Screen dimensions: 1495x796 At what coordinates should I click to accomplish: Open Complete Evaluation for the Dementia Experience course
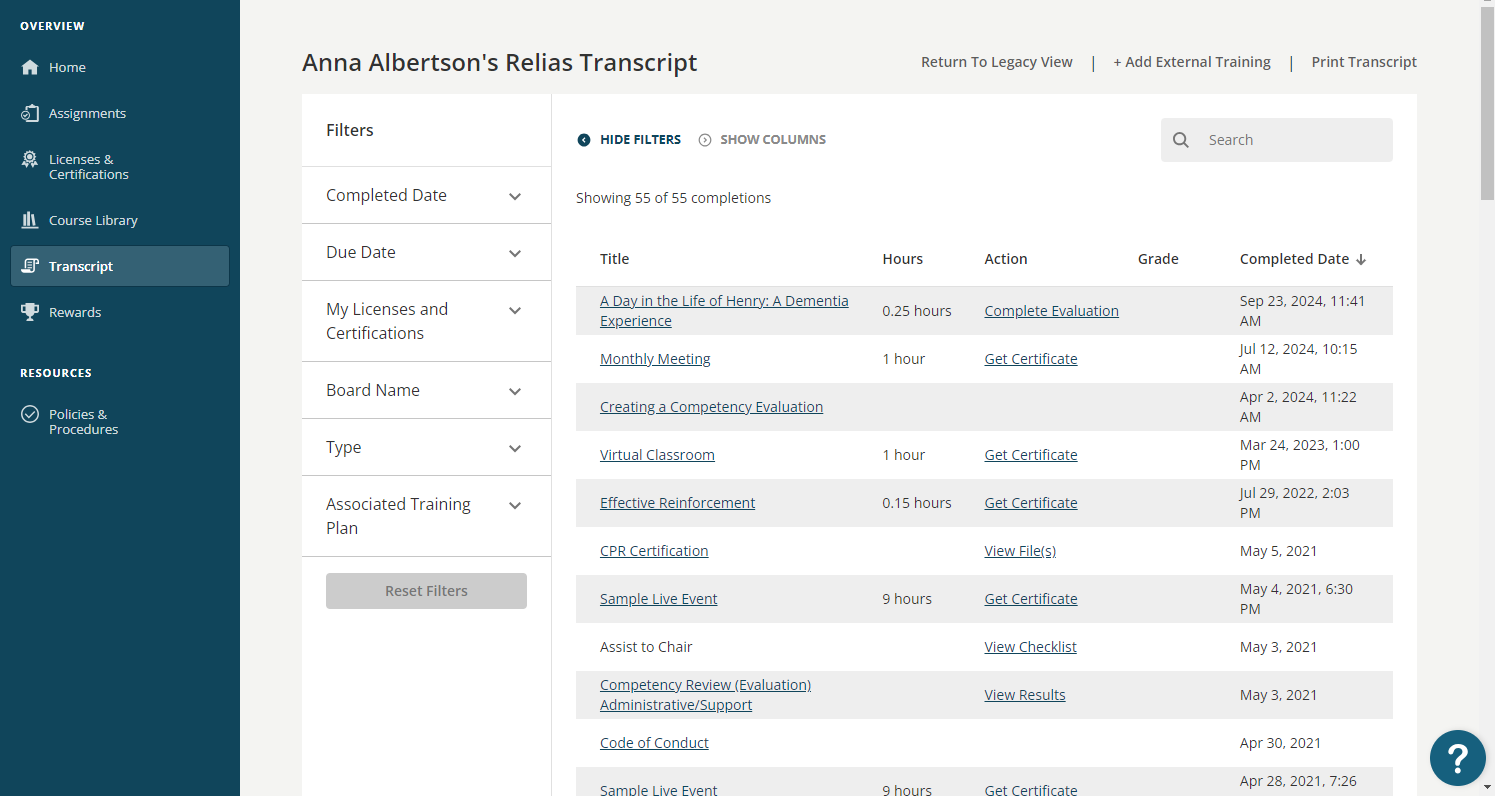(1051, 310)
